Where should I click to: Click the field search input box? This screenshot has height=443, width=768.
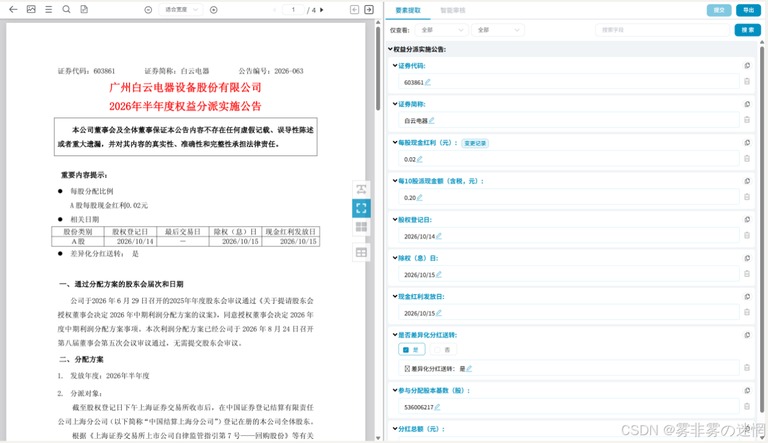click(662, 30)
